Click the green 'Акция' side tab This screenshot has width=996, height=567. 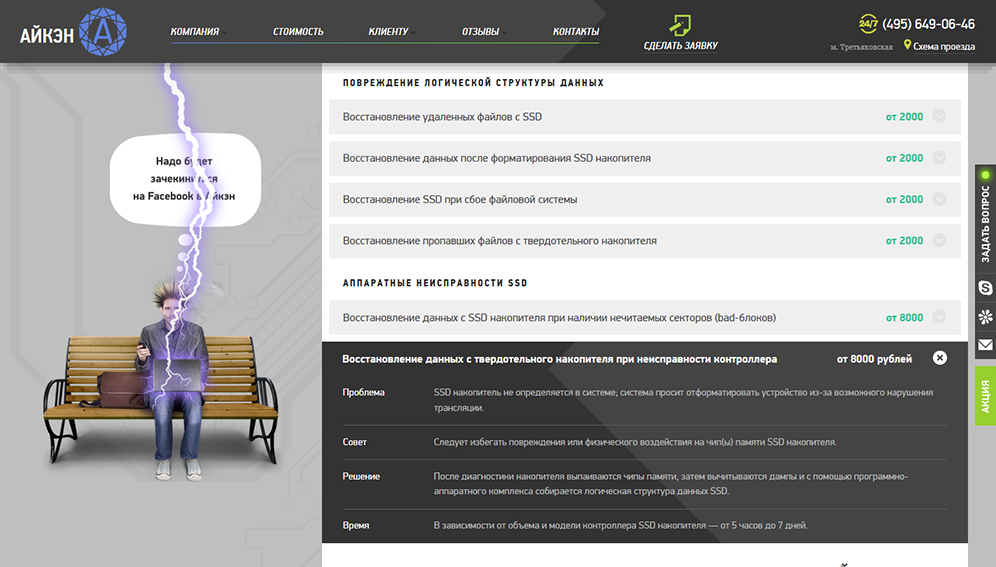[985, 396]
